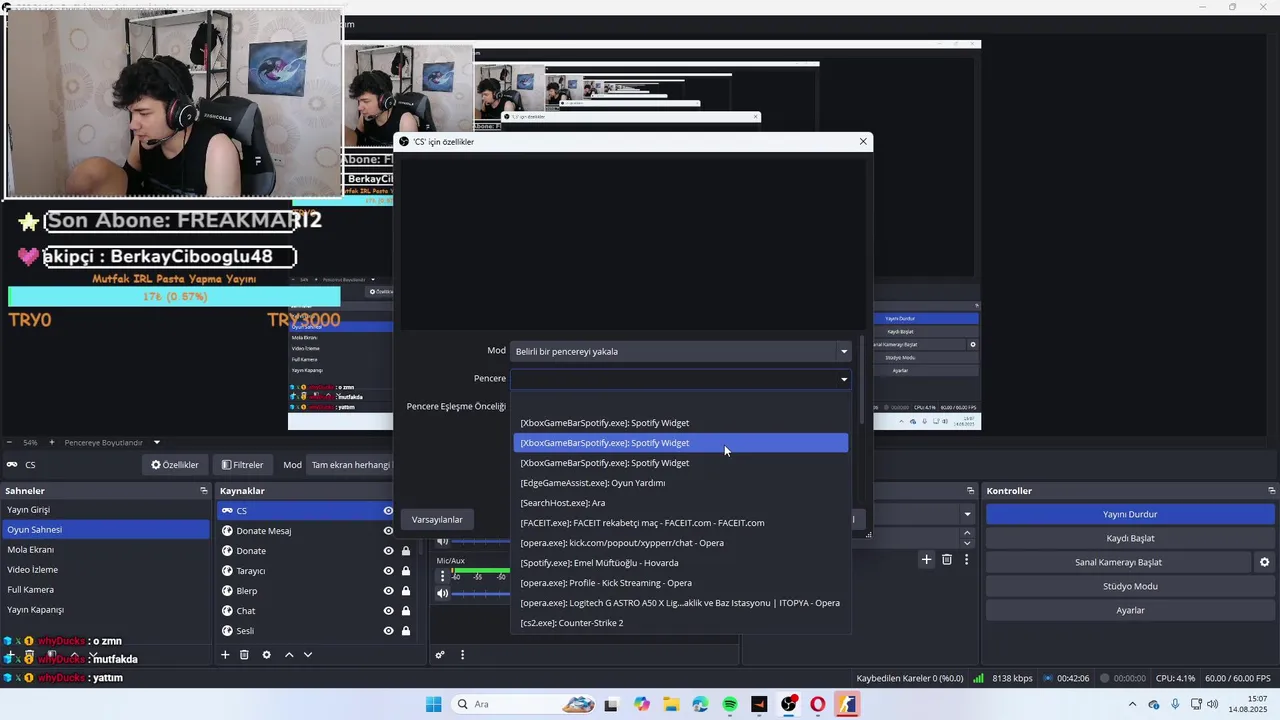Pick Spotify.exe Emel Müftüoğlu - Hovarda entry
The image size is (1280, 720).
pos(681,563)
